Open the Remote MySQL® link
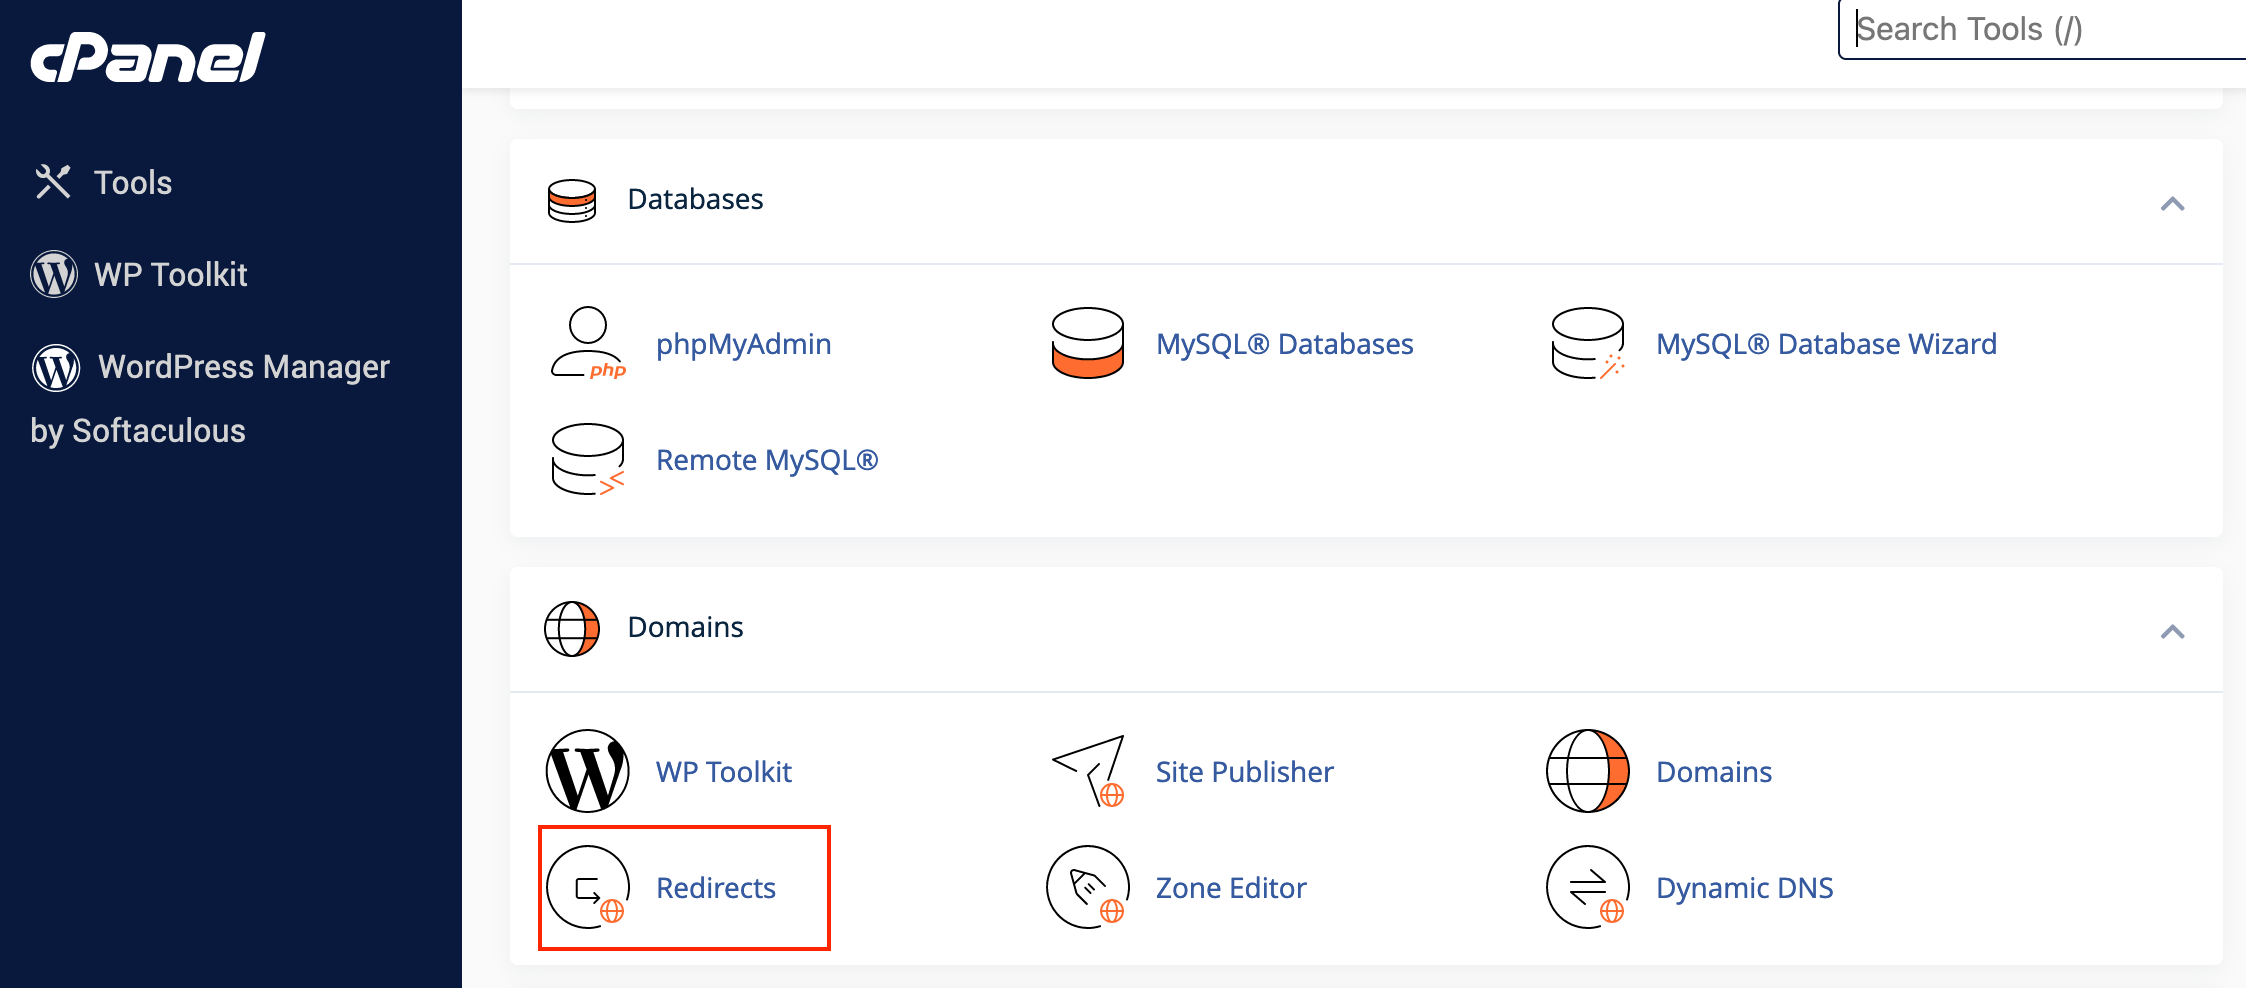The width and height of the screenshot is (2246, 988). pyautogui.click(x=768, y=460)
